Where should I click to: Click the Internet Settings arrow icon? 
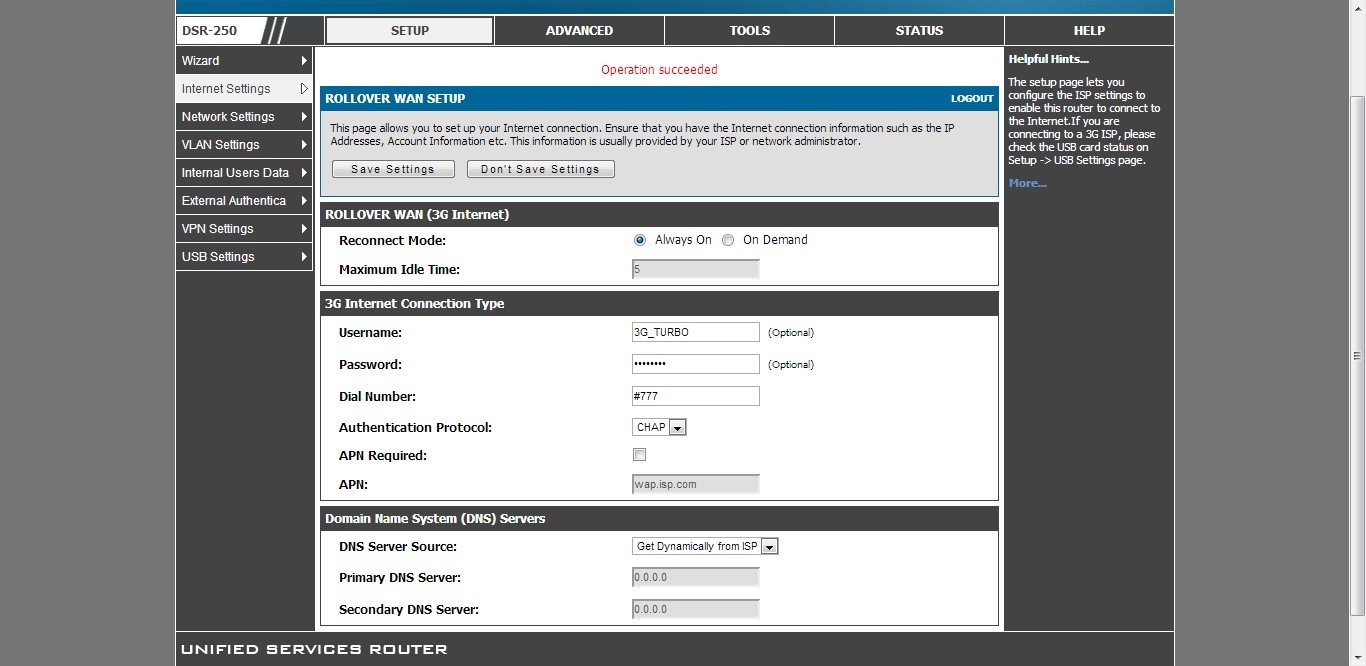pyautogui.click(x=304, y=89)
